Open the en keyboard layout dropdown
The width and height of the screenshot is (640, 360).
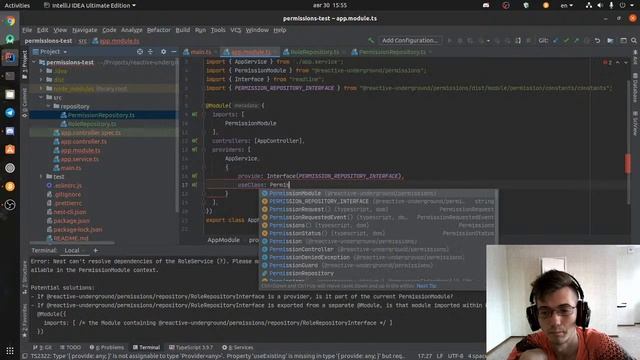[x=567, y=5]
